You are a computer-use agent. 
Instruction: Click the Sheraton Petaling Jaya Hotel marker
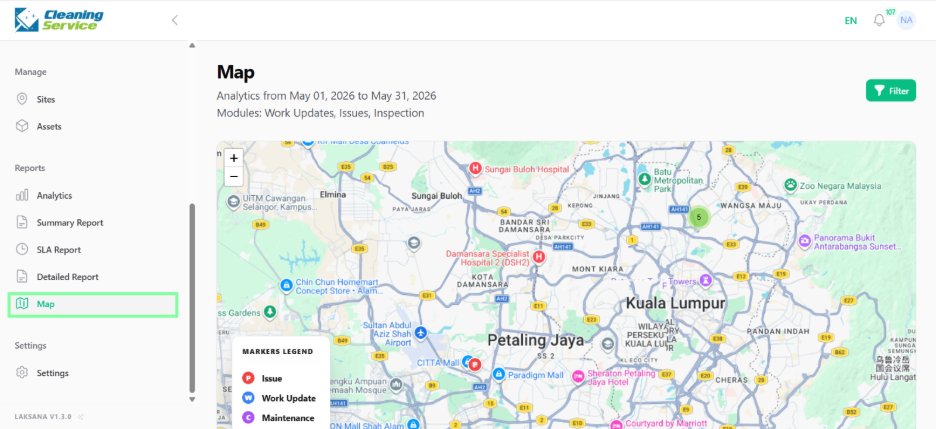pos(577,376)
